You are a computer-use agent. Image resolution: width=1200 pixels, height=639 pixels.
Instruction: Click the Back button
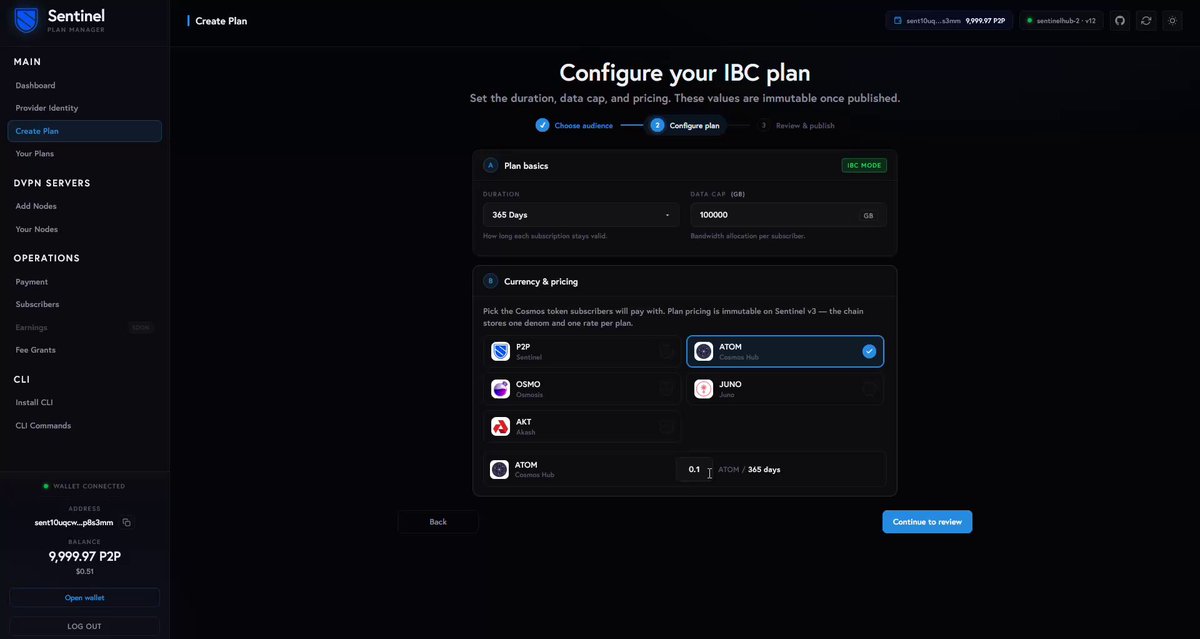[x=438, y=522]
